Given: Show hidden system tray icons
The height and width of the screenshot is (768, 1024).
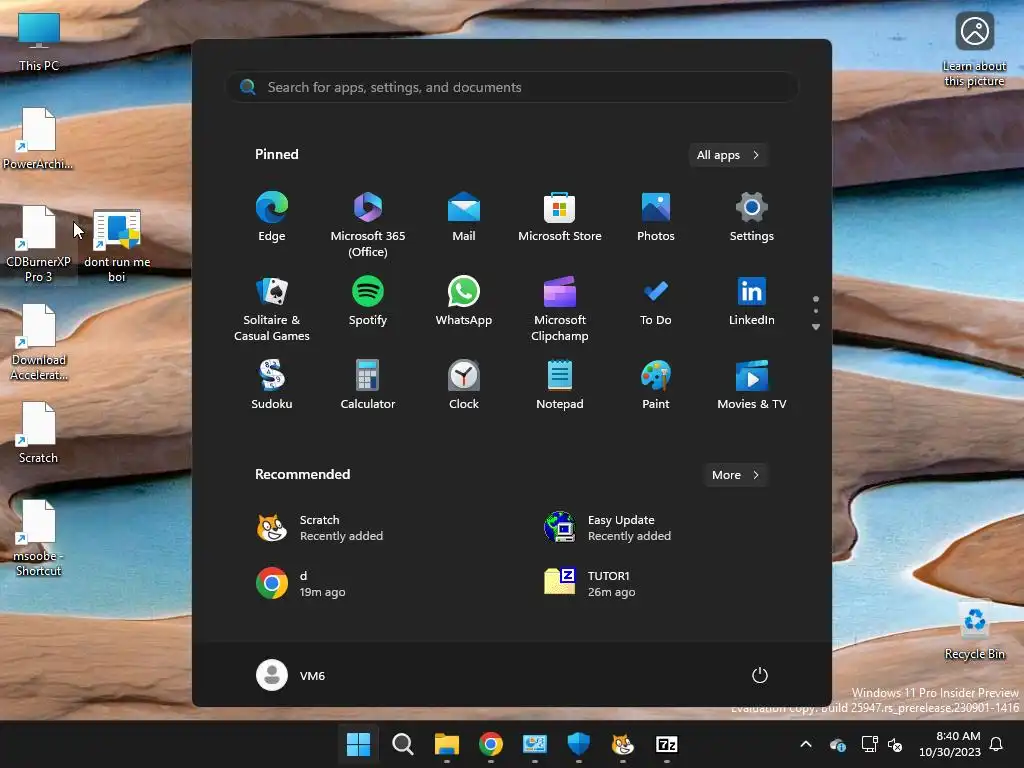Looking at the screenshot, I should tap(806, 744).
